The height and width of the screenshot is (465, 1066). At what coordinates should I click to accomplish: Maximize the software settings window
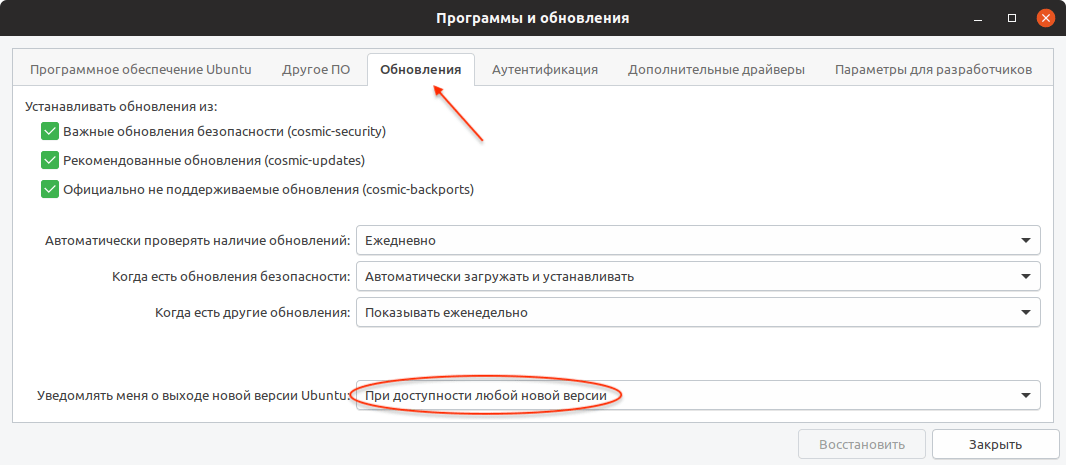[1012, 18]
